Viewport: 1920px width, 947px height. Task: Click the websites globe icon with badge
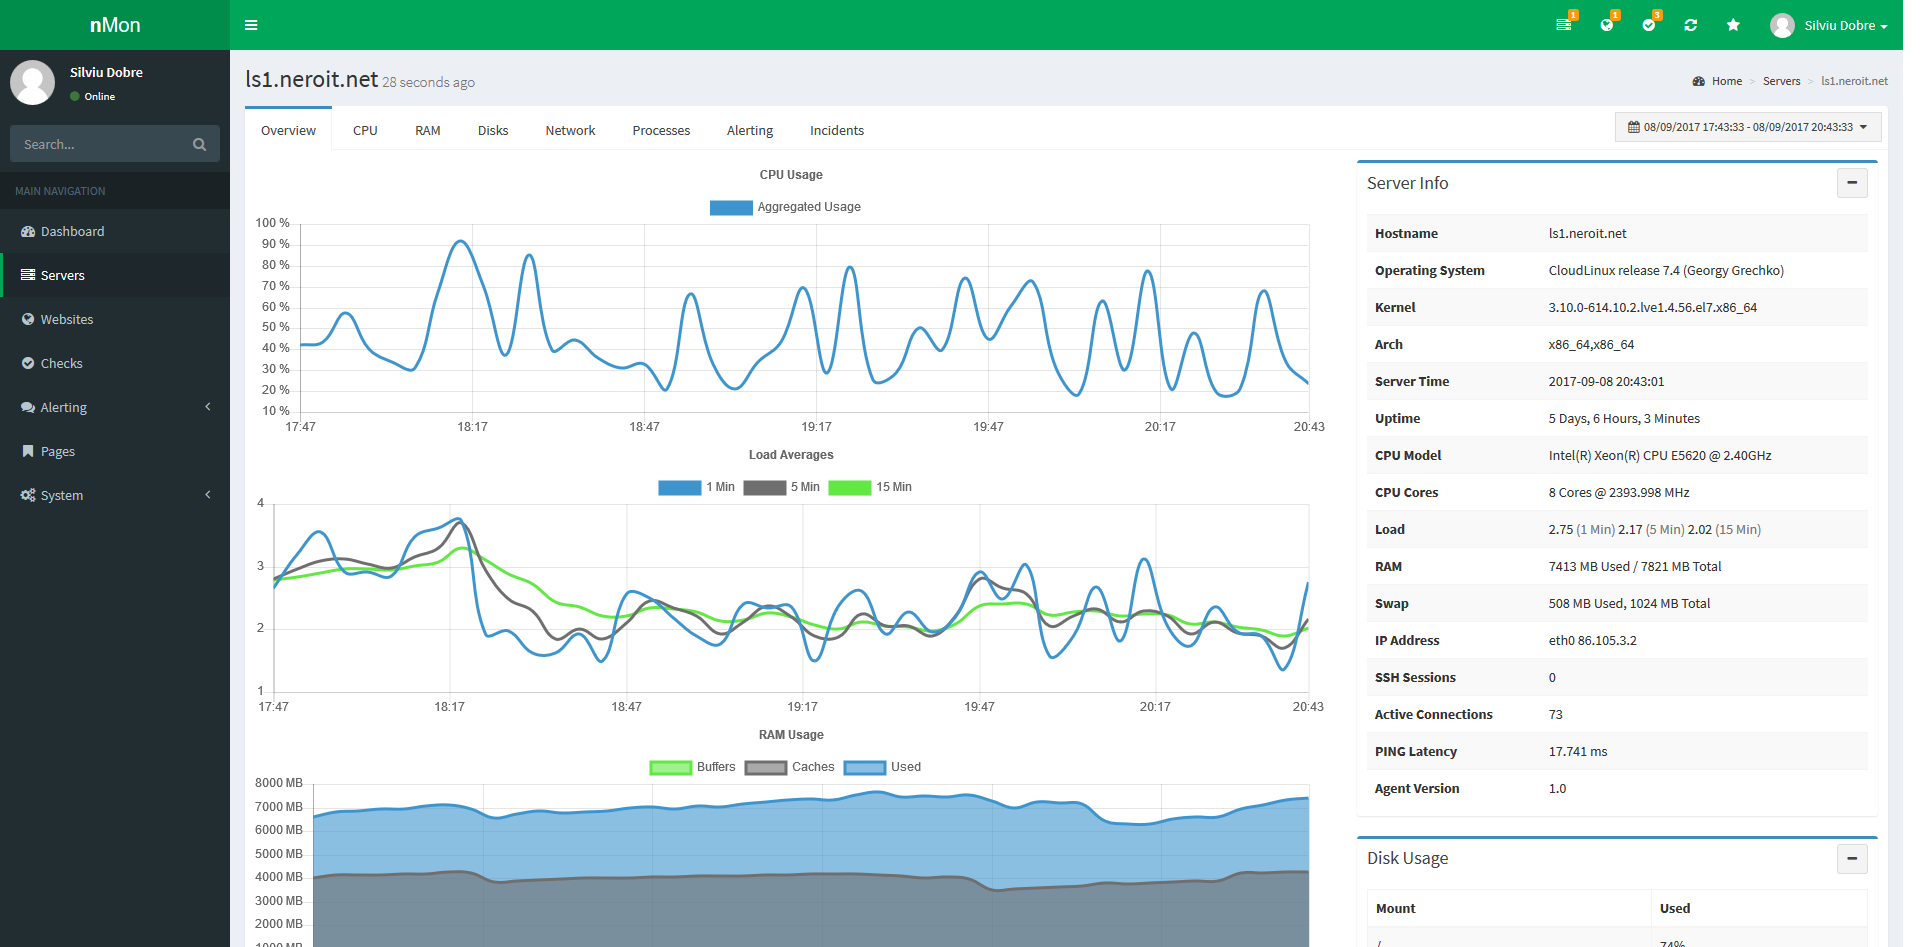(1607, 25)
